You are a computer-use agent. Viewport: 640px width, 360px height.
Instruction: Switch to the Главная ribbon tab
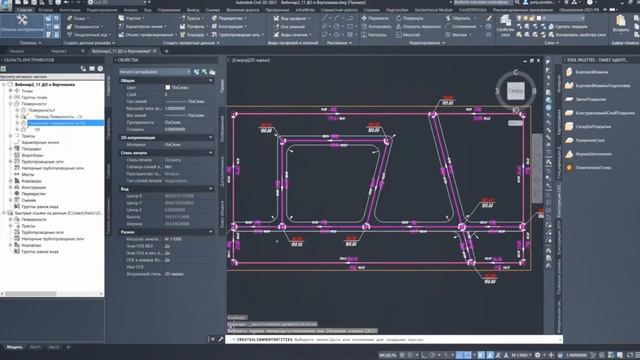click(x=24, y=10)
